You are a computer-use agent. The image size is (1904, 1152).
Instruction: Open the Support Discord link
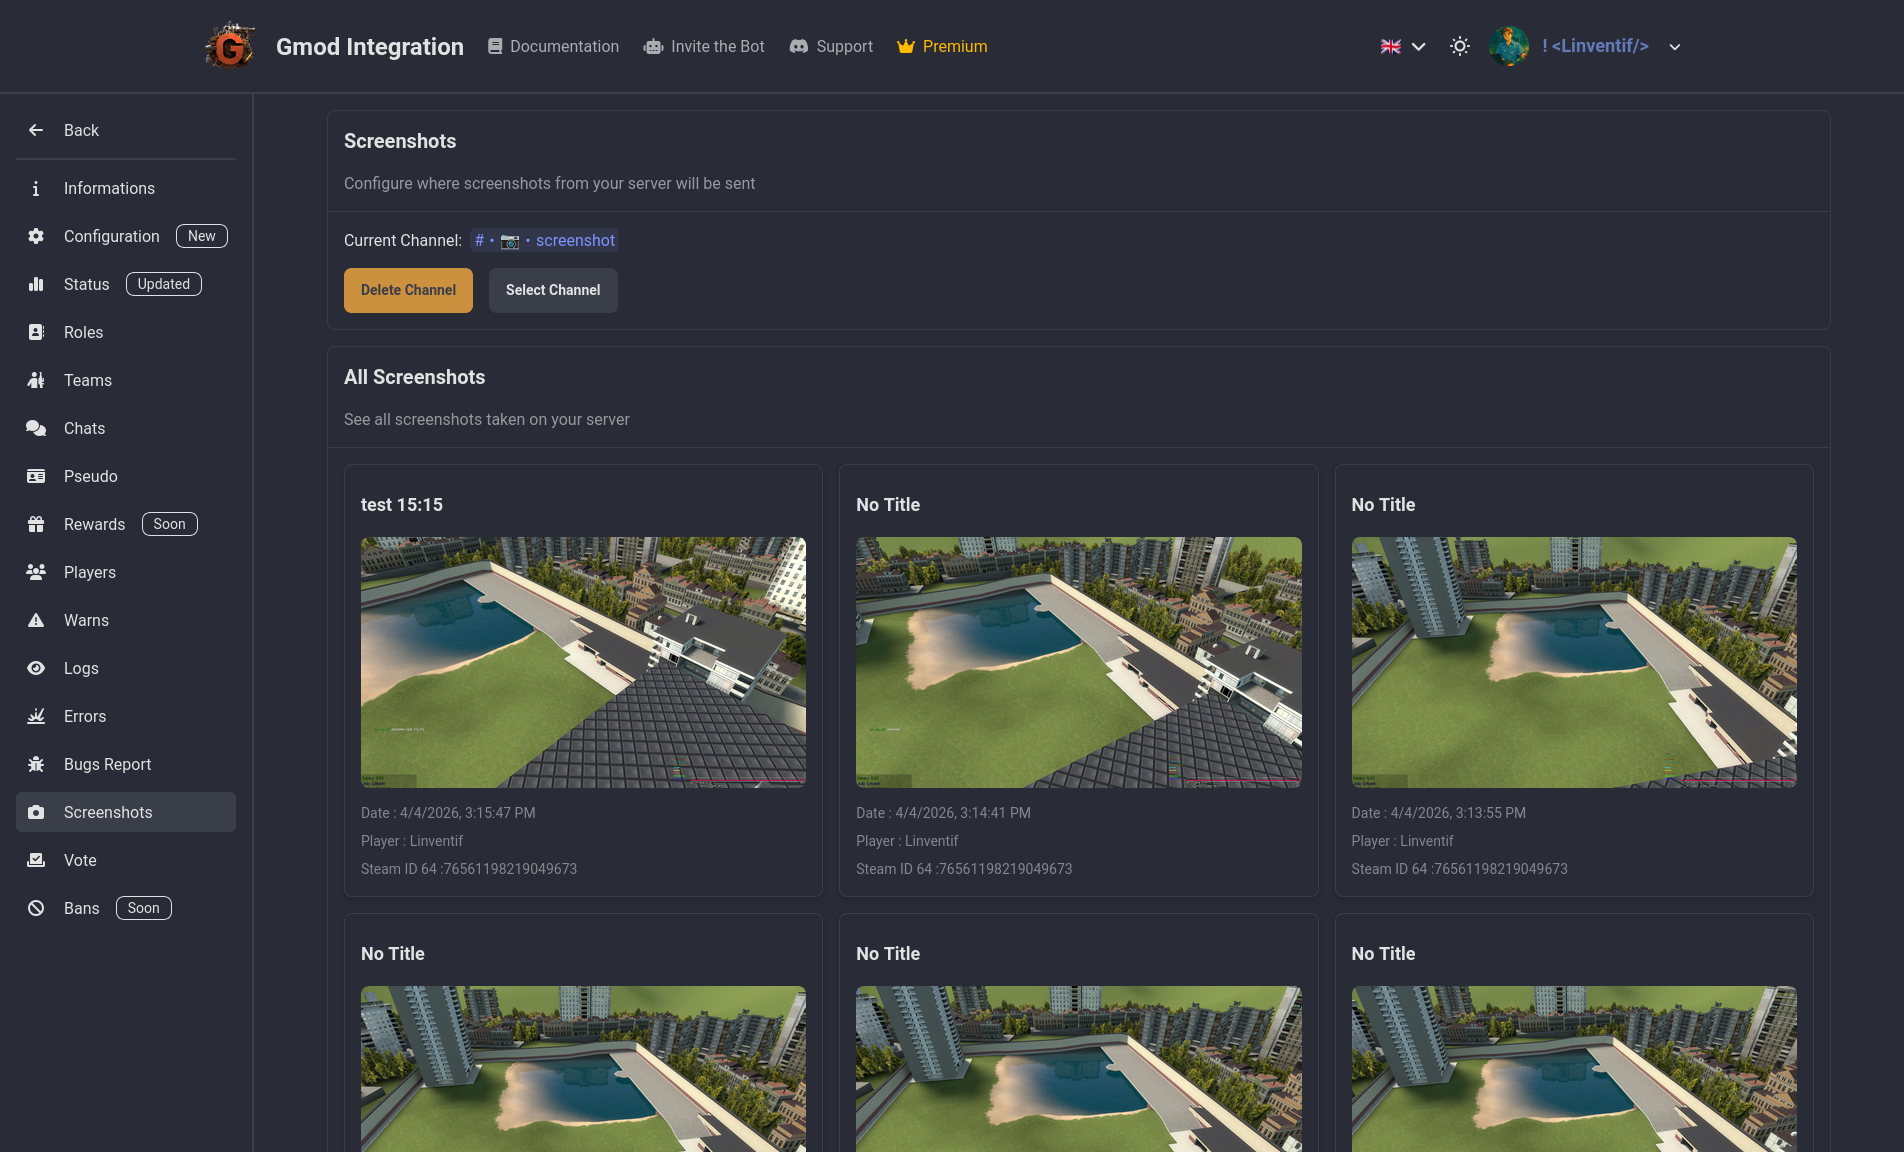coord(831,46)
